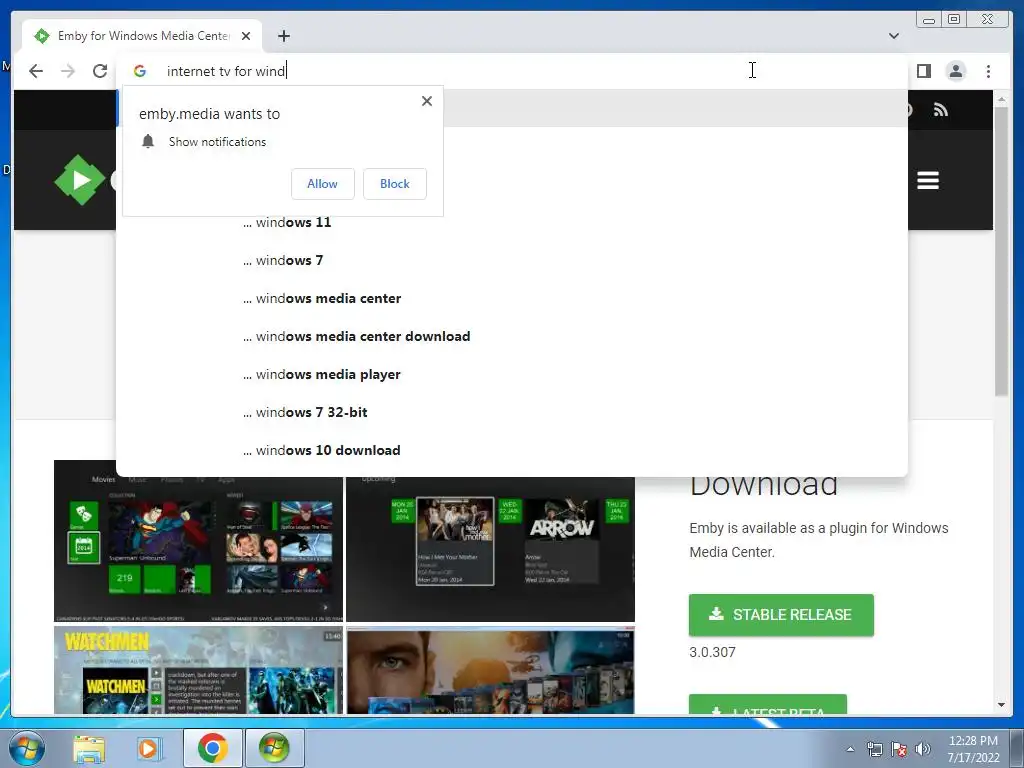Pick the 'windows 7 32-bit' suggestion
This screenshot has width=1024, height=768.
click(x=511, y=412)
